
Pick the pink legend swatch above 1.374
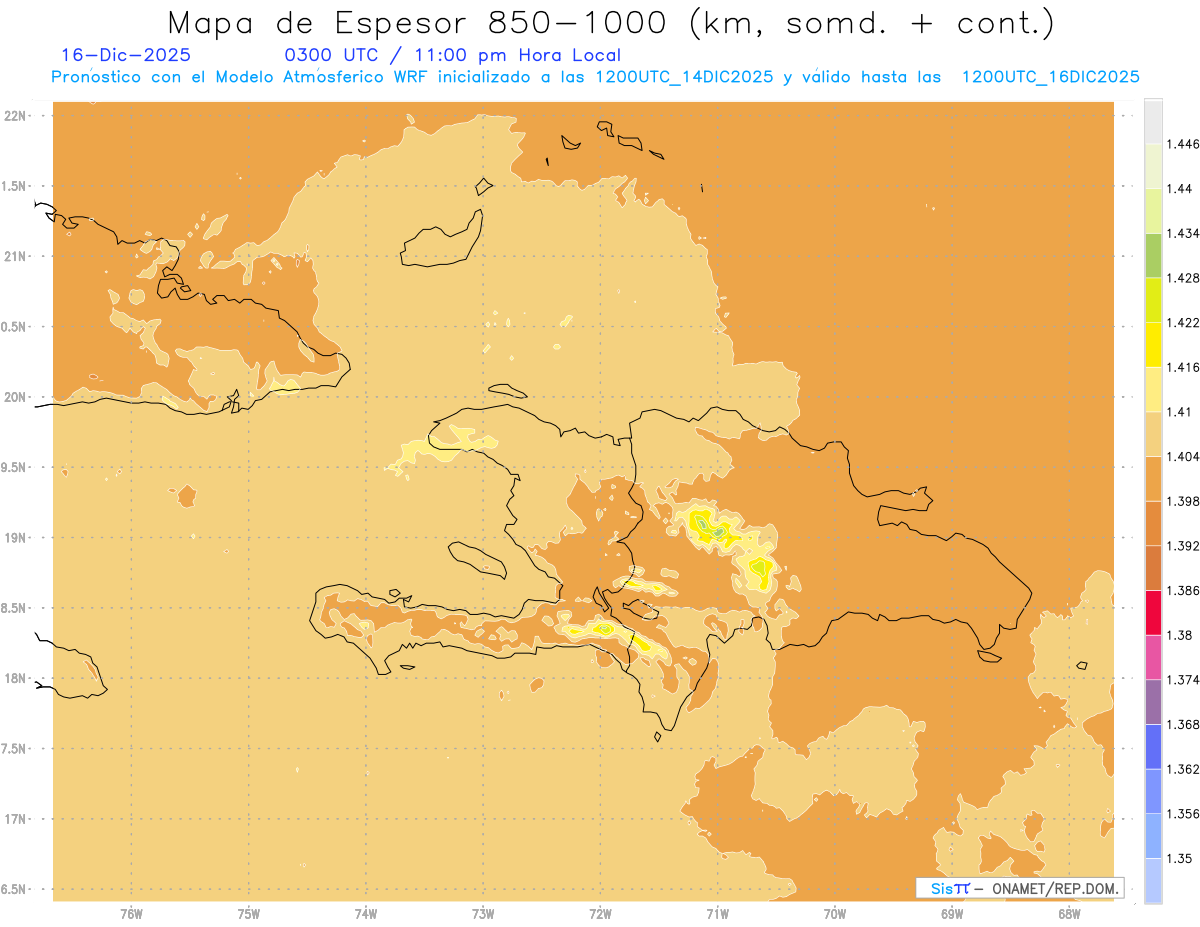pyautogui.click(x=1153, y=657)
